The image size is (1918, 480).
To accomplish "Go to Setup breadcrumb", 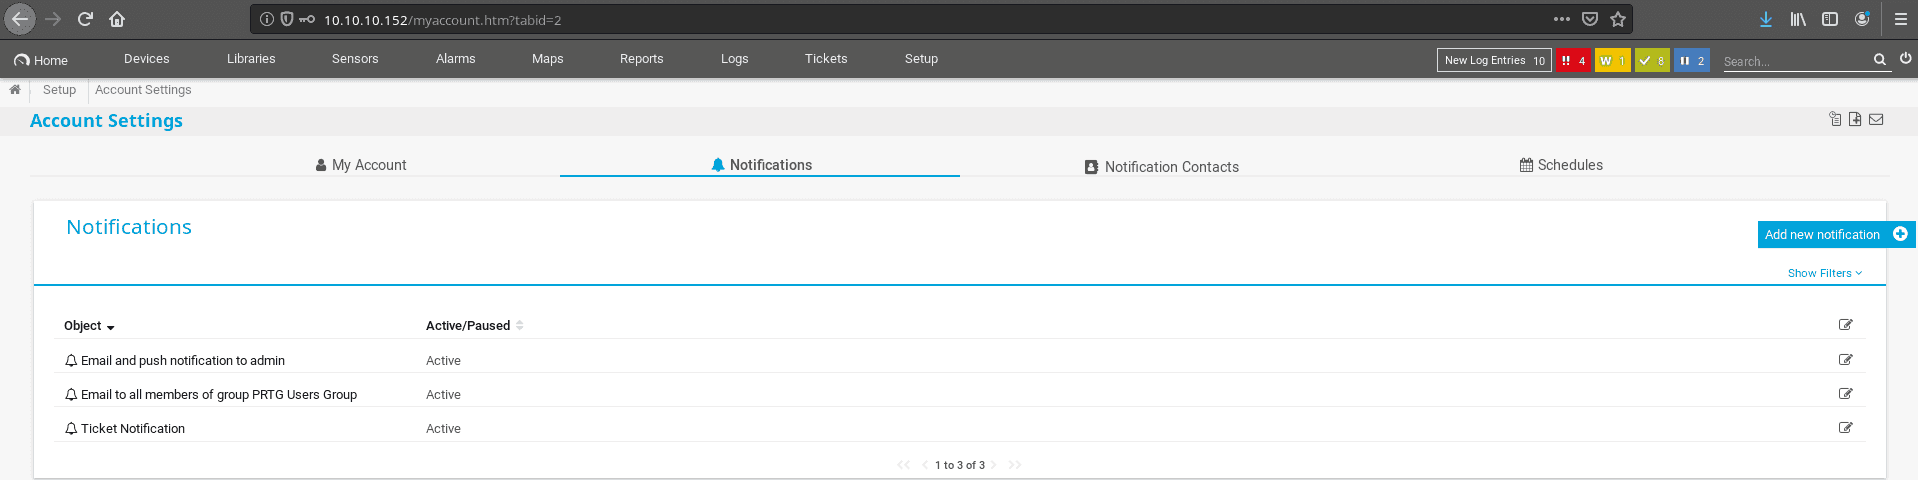I will coord(59,90).
